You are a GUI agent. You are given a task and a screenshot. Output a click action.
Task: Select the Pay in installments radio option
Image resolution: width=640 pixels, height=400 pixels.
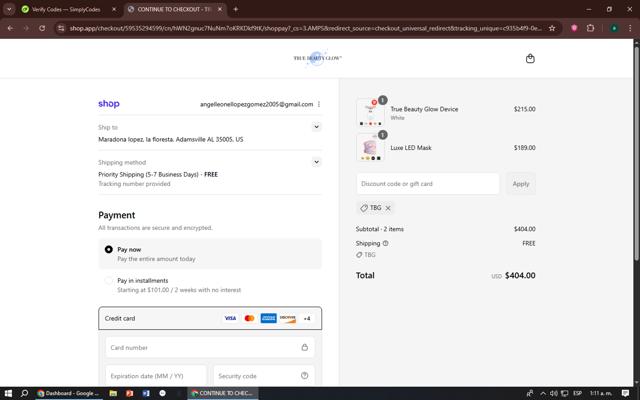click(x=109, y=280)
